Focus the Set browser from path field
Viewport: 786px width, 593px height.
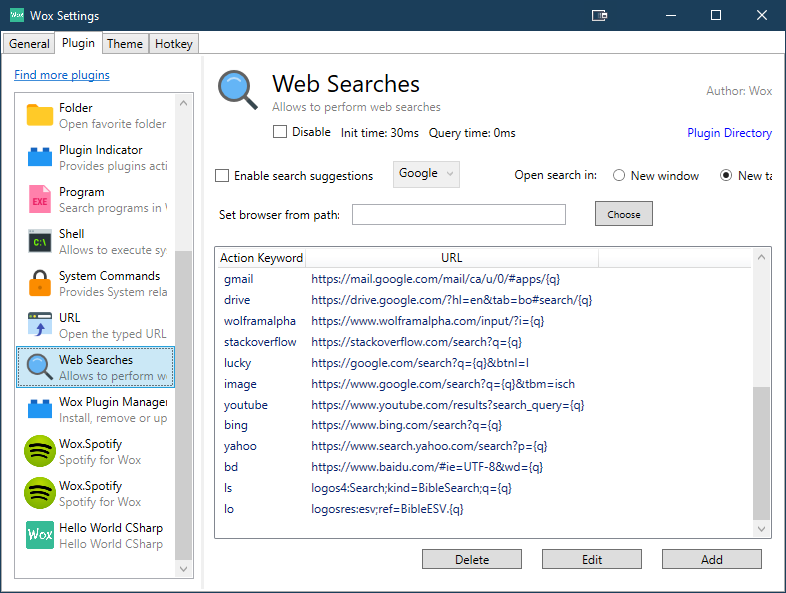(x=459, y=215)
